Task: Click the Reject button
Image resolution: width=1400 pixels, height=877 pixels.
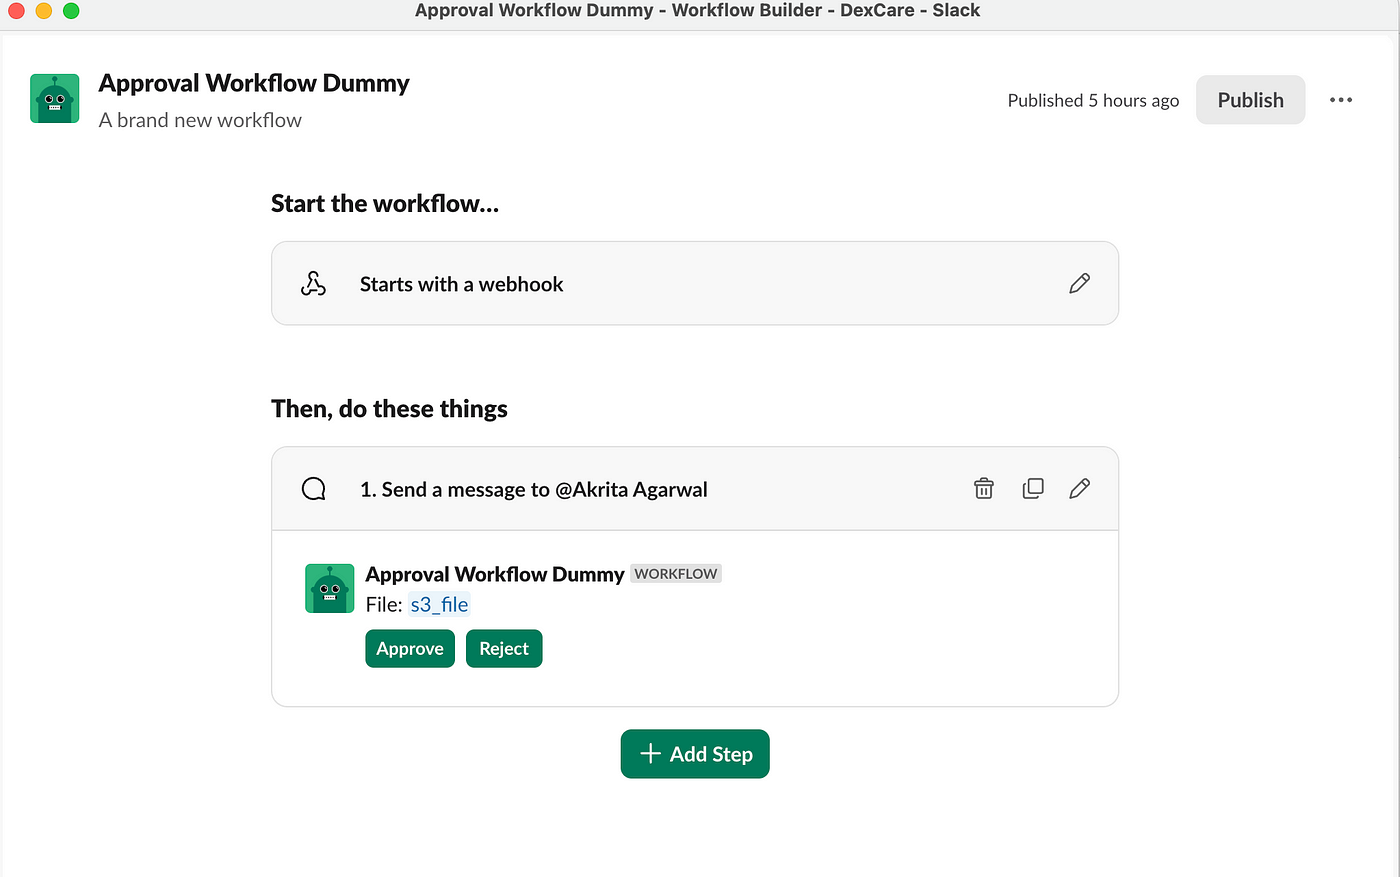Action: pyautogui.click(x=504, y=648)
